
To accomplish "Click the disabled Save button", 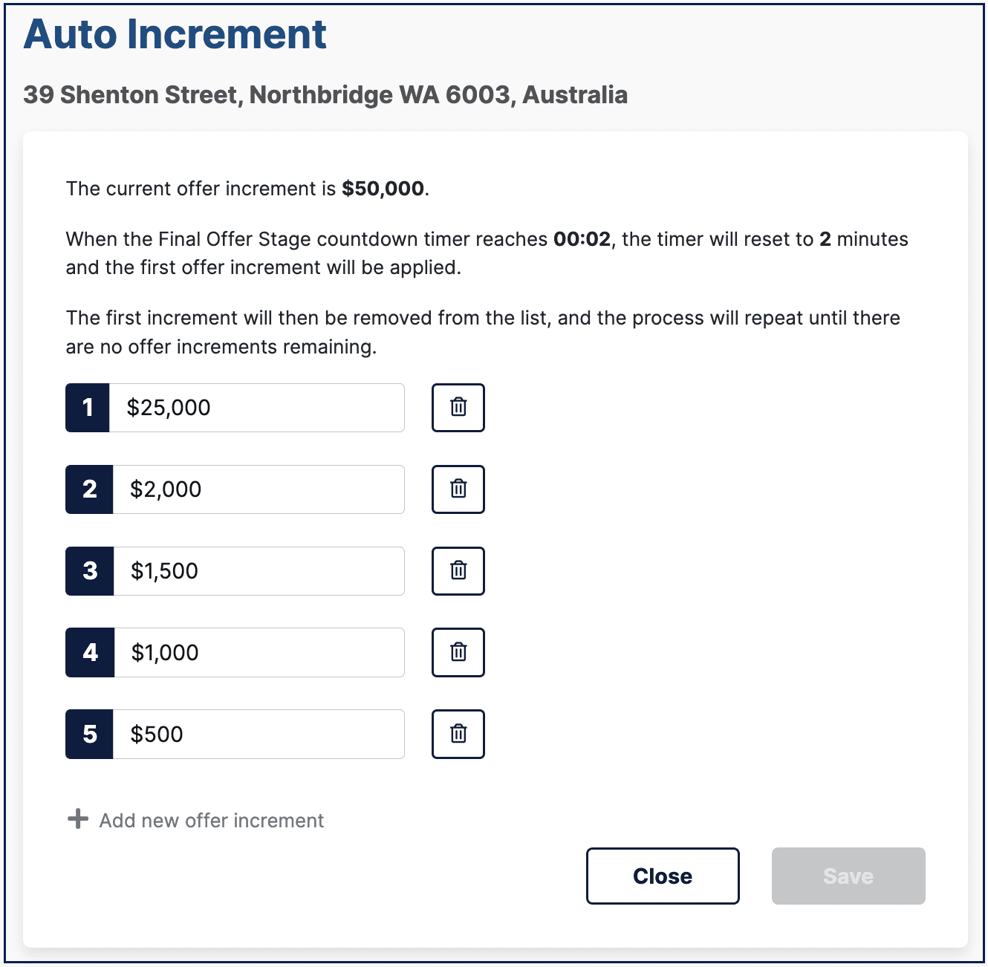I will (847, 875).
